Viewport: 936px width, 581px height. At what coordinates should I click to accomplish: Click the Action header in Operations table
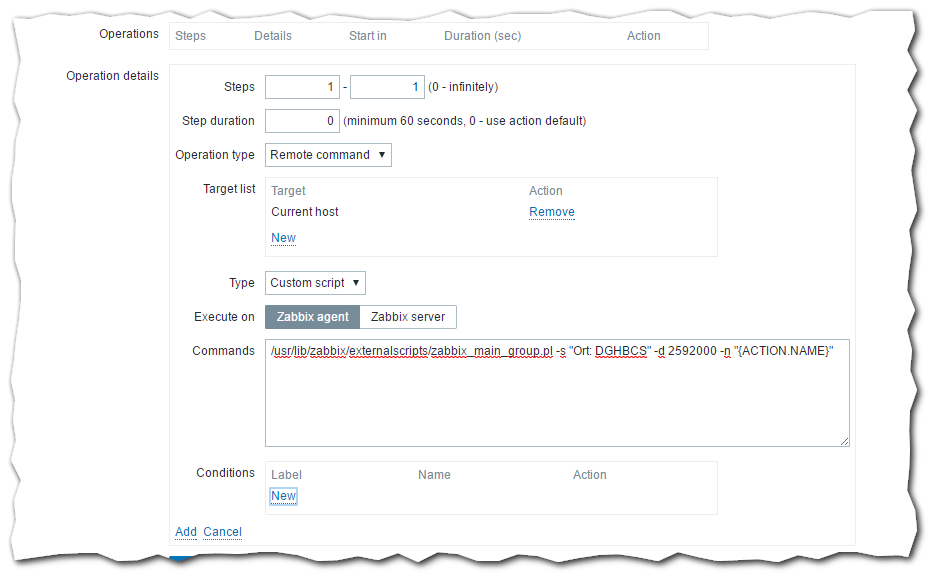(x=643, y=36)
